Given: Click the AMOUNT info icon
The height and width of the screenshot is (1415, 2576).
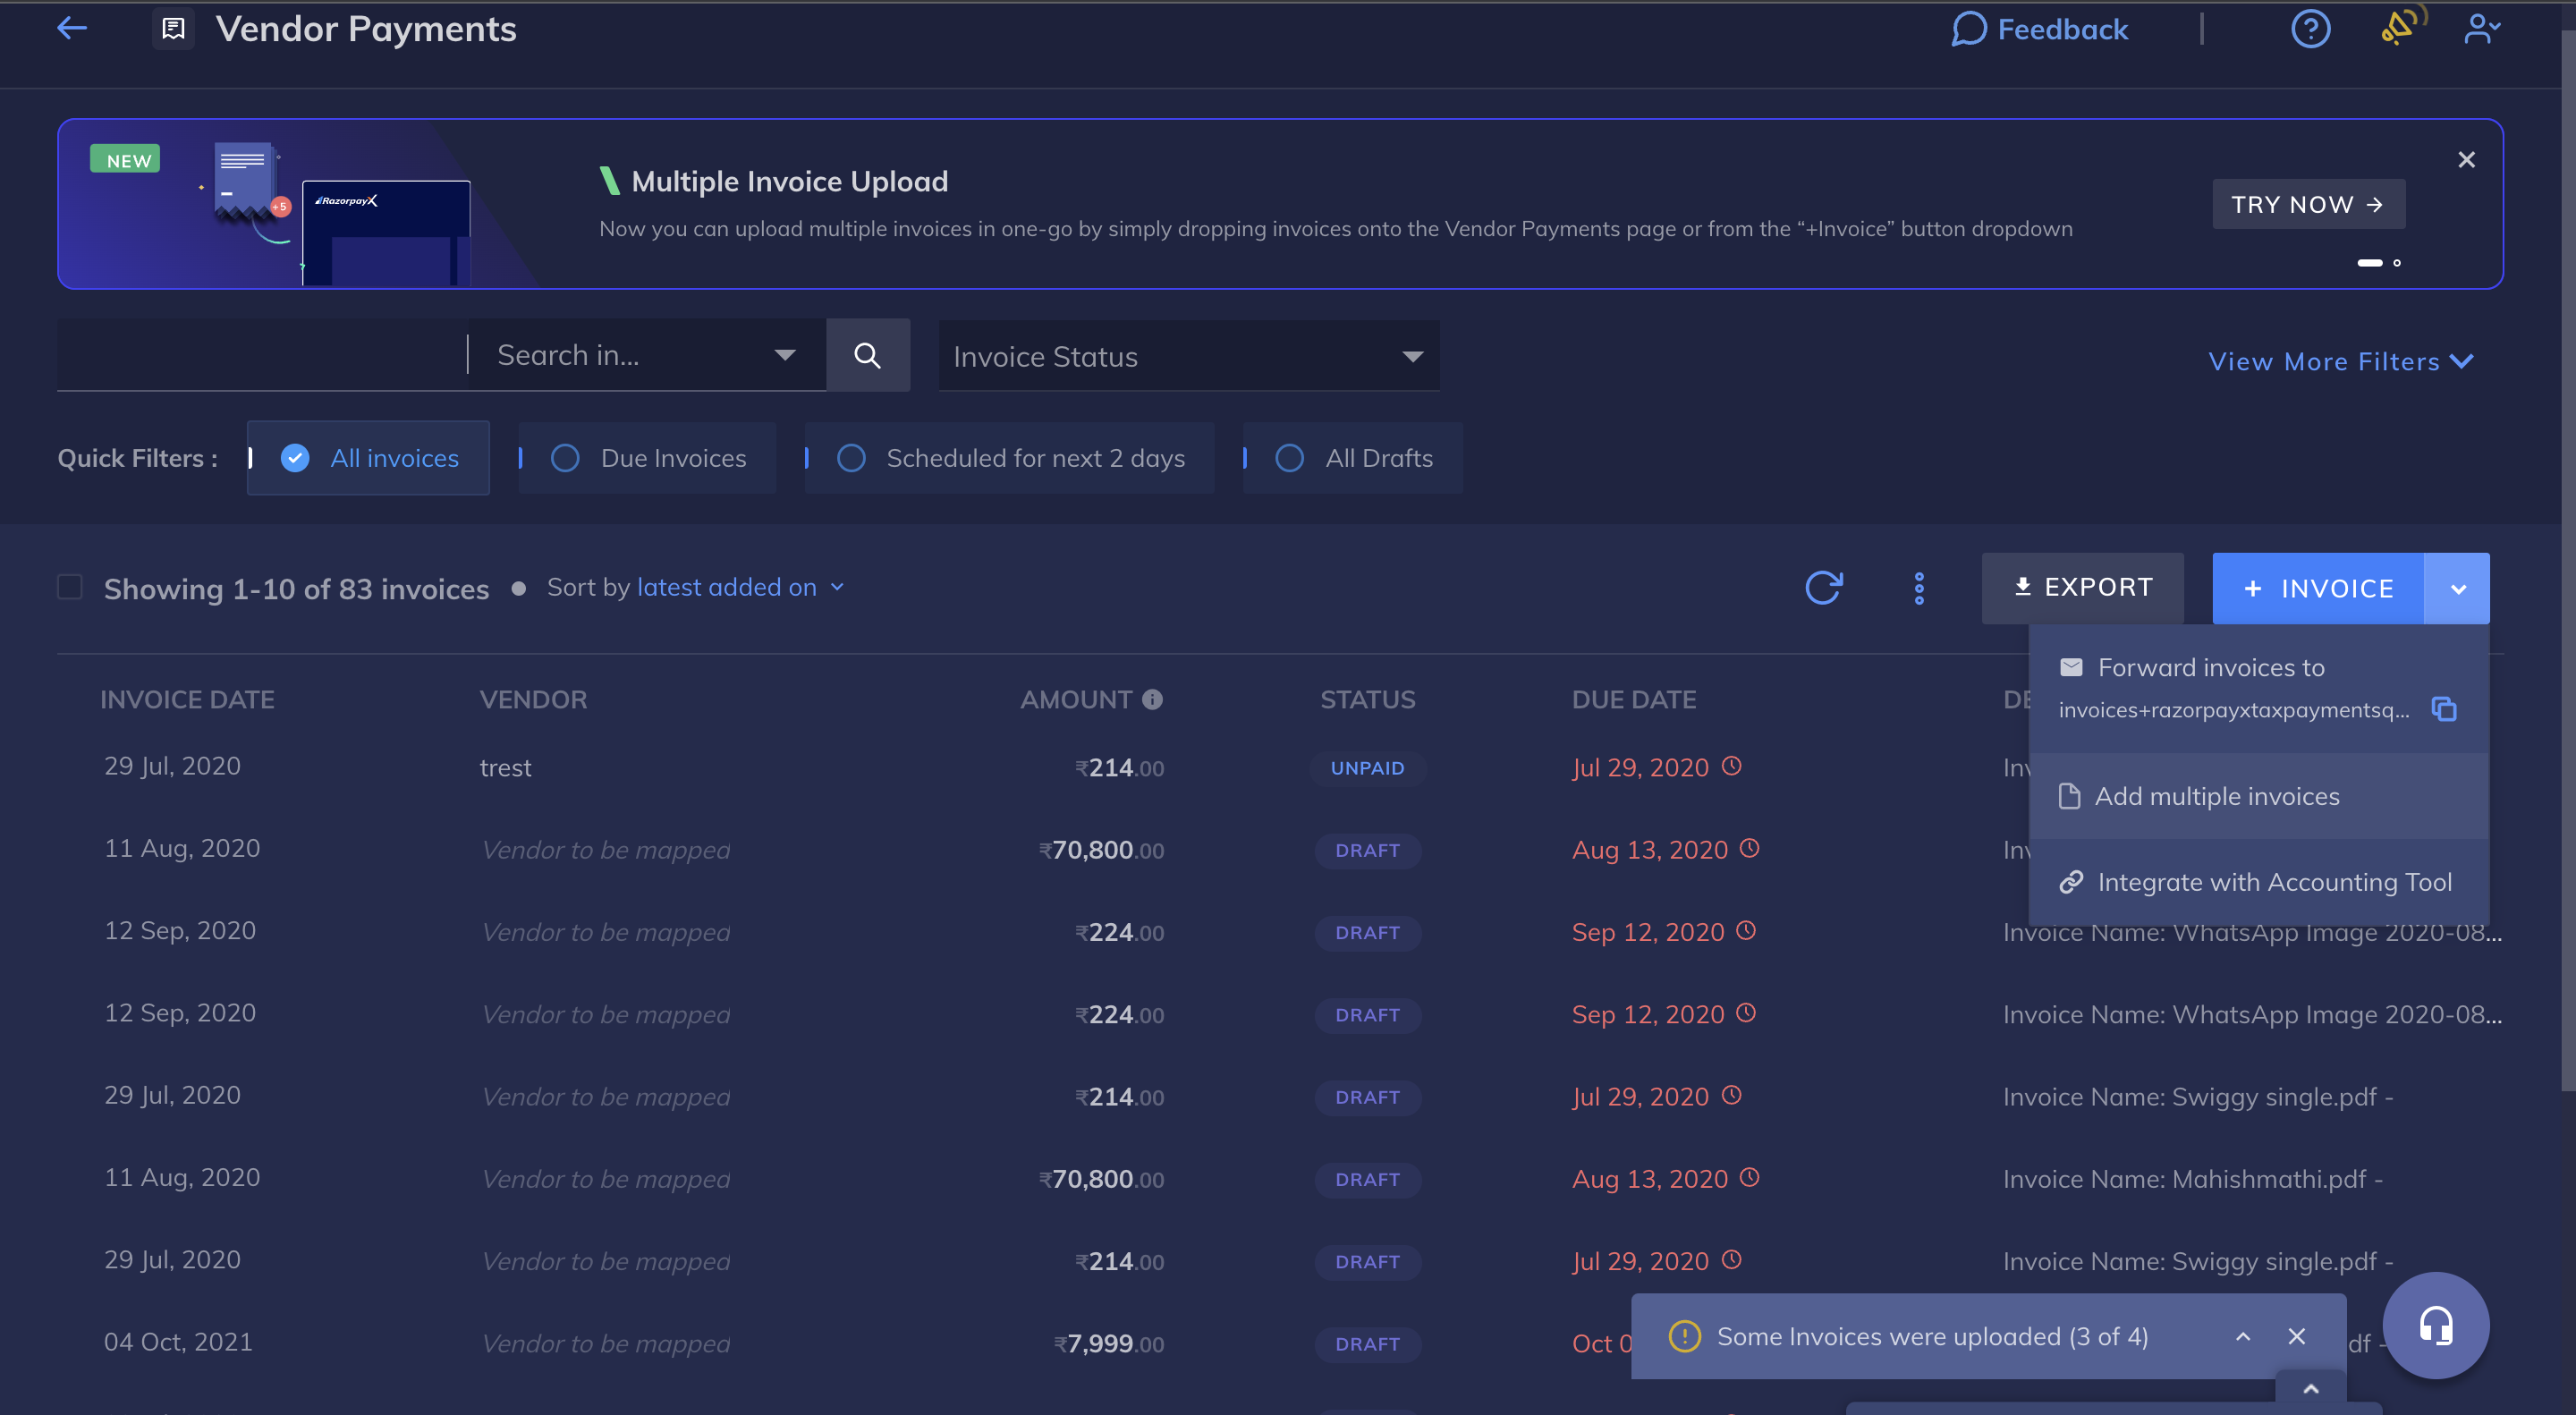Looking at the screenshot, I should (1152, 699).
